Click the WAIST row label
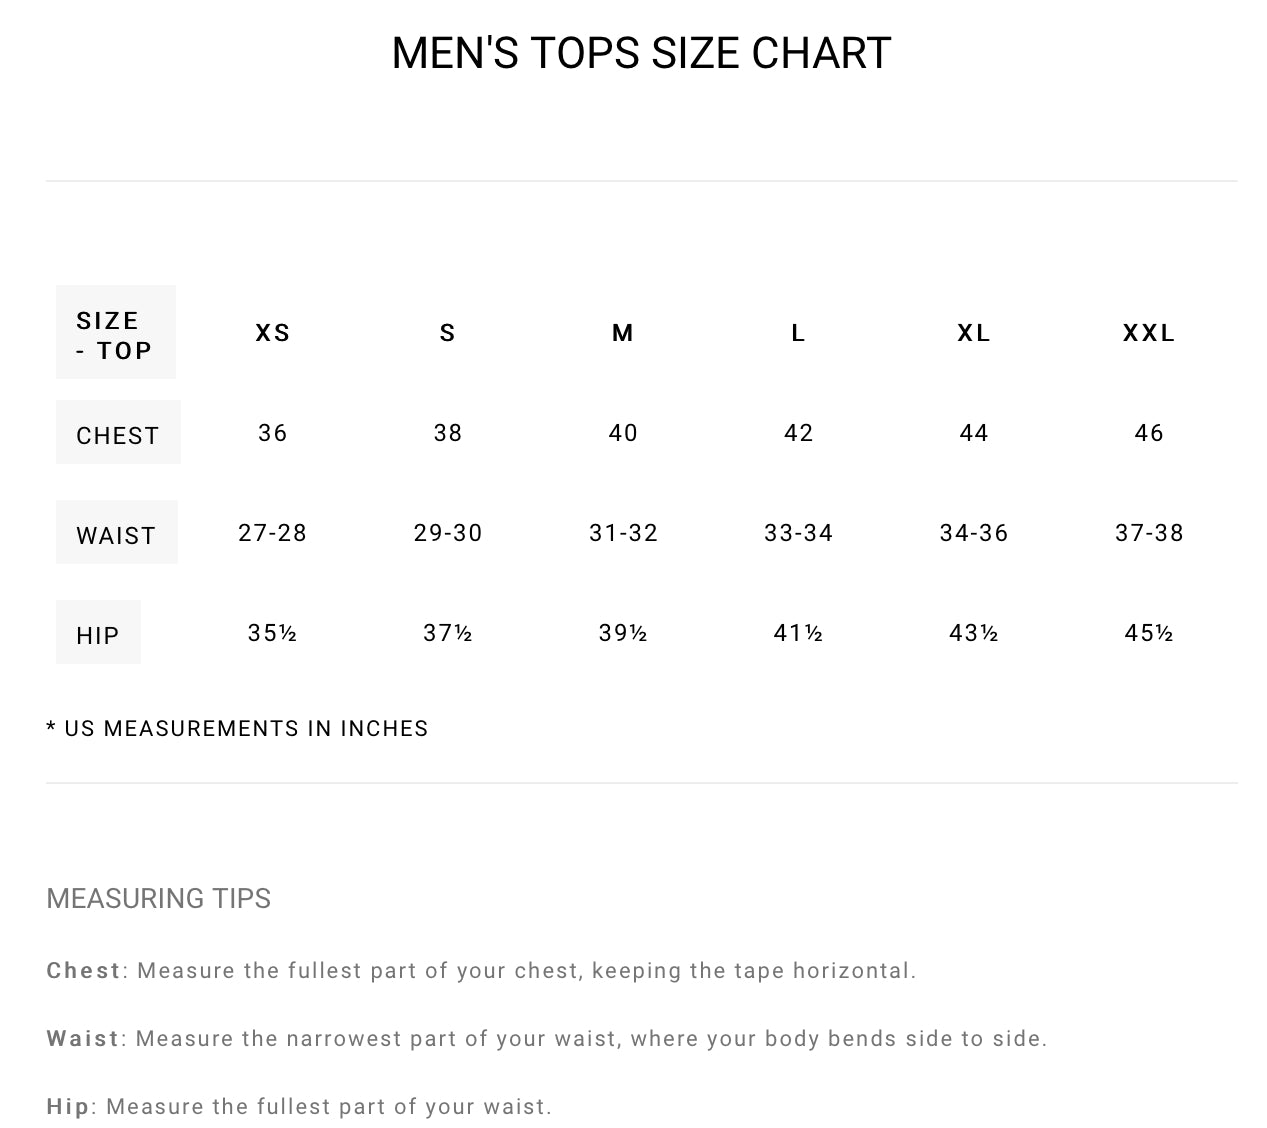1267x1128 pixels. pos(116,535)
